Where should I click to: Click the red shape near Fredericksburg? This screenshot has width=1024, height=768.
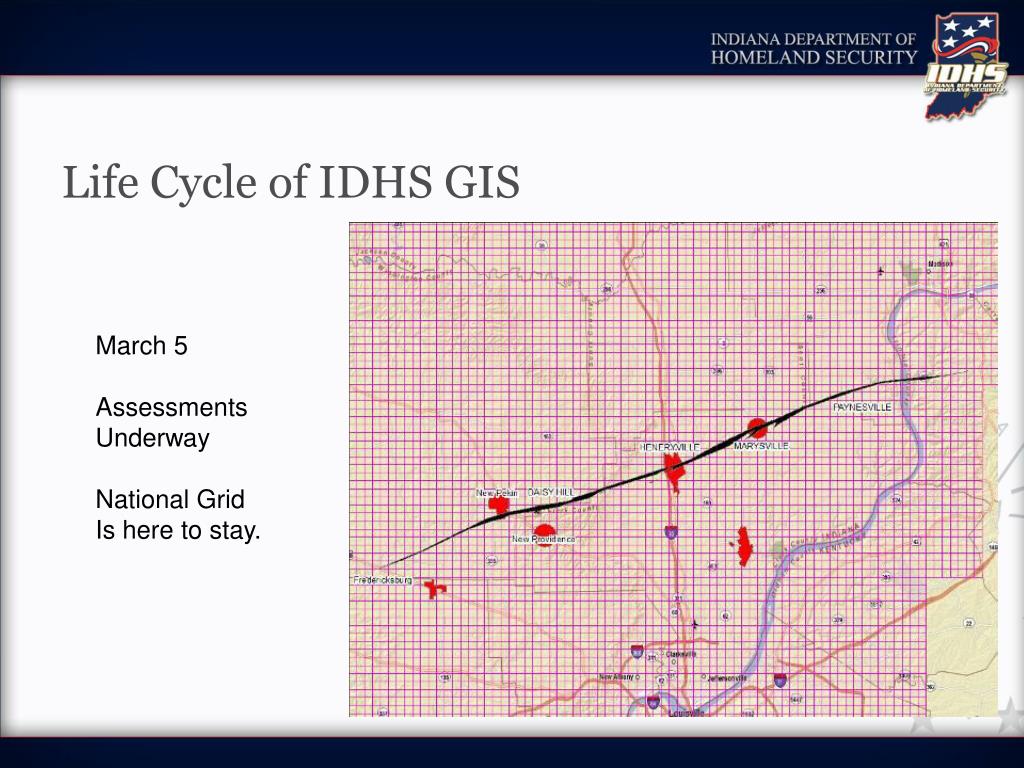(434, 589)
